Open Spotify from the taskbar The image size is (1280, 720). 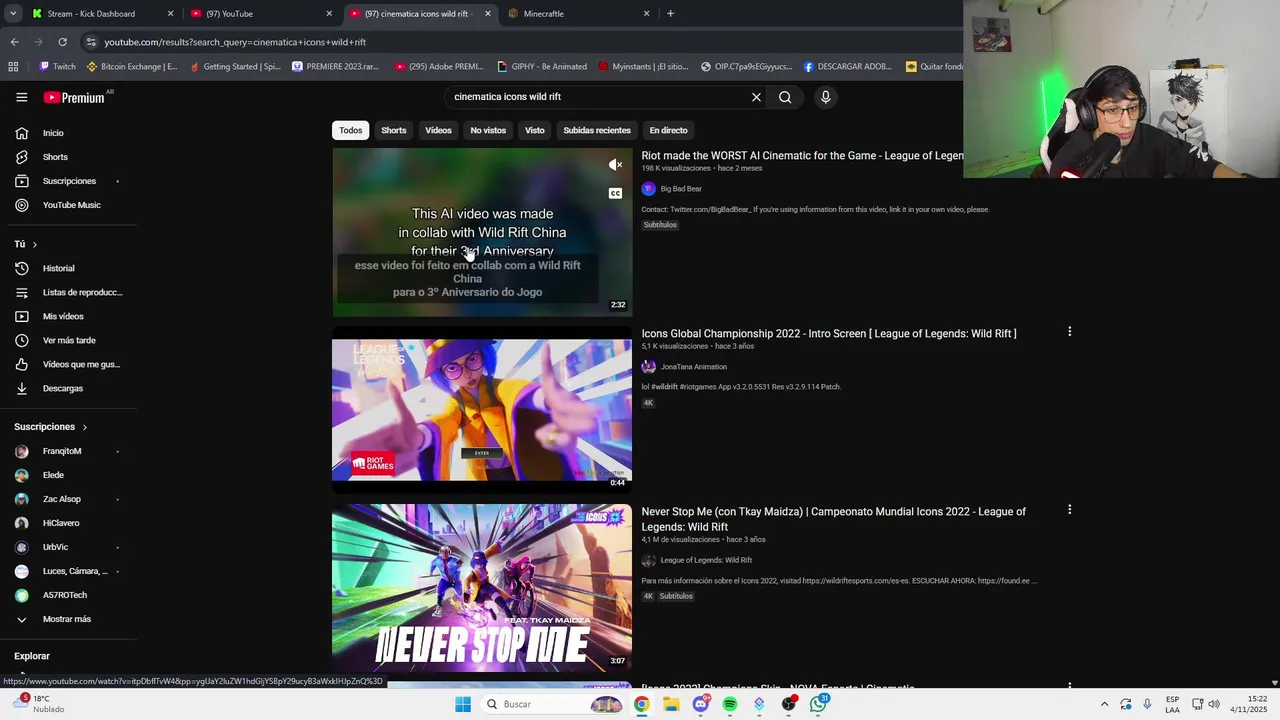coord(730,704)
